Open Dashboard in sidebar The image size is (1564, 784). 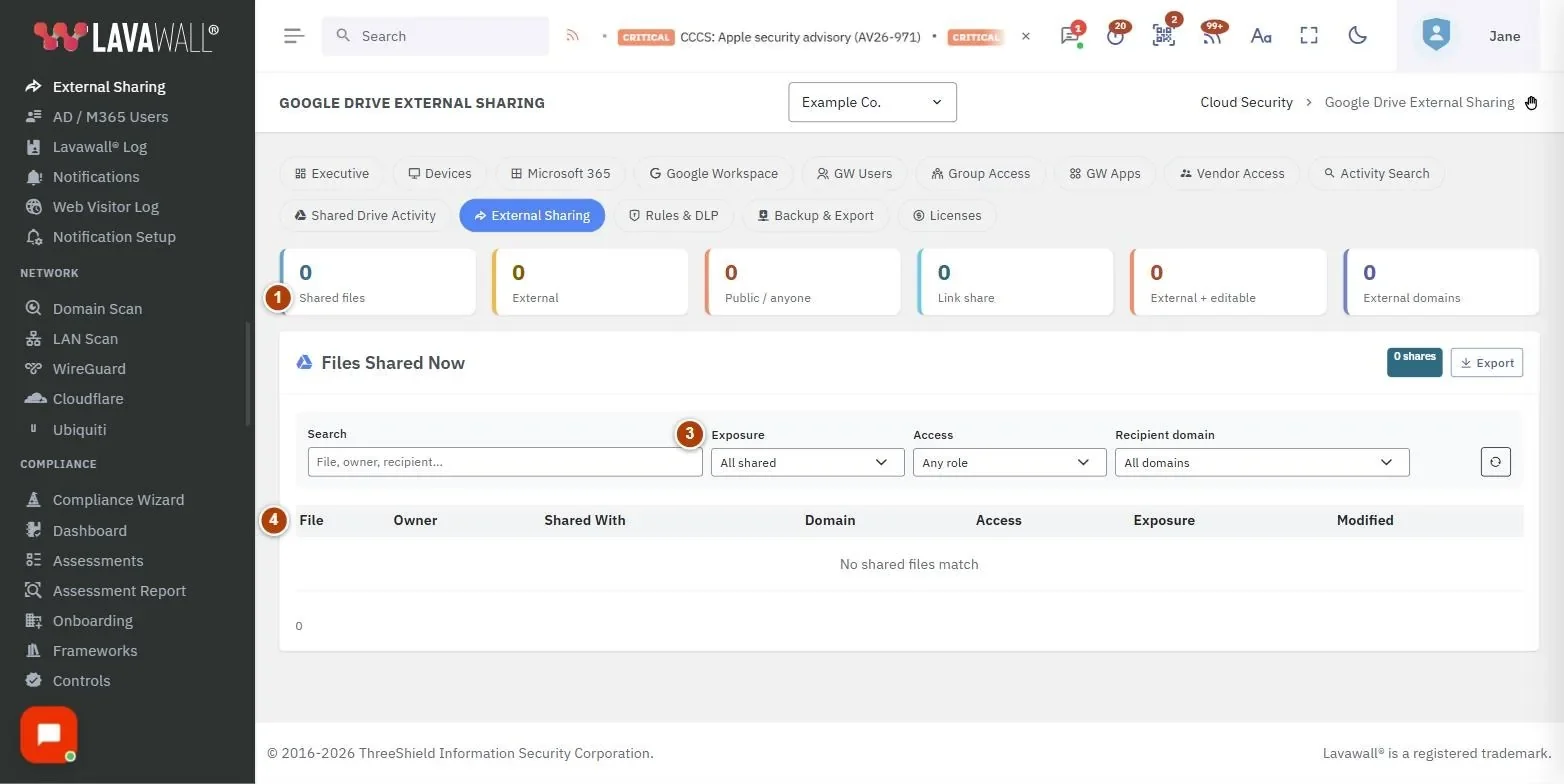point(89,531)
